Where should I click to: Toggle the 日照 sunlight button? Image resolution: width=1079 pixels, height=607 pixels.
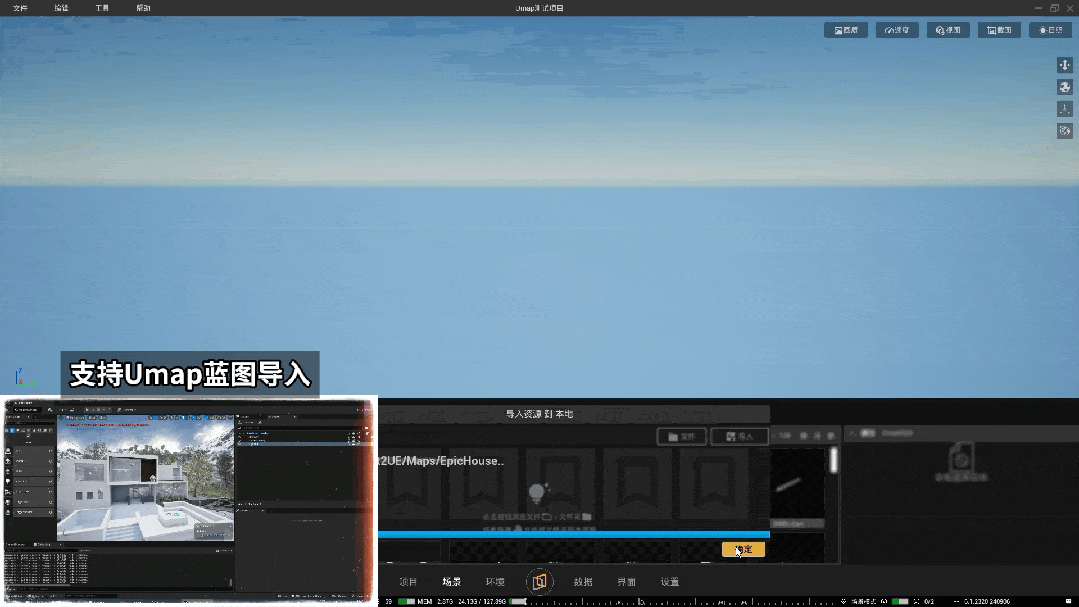[1049, 30]
